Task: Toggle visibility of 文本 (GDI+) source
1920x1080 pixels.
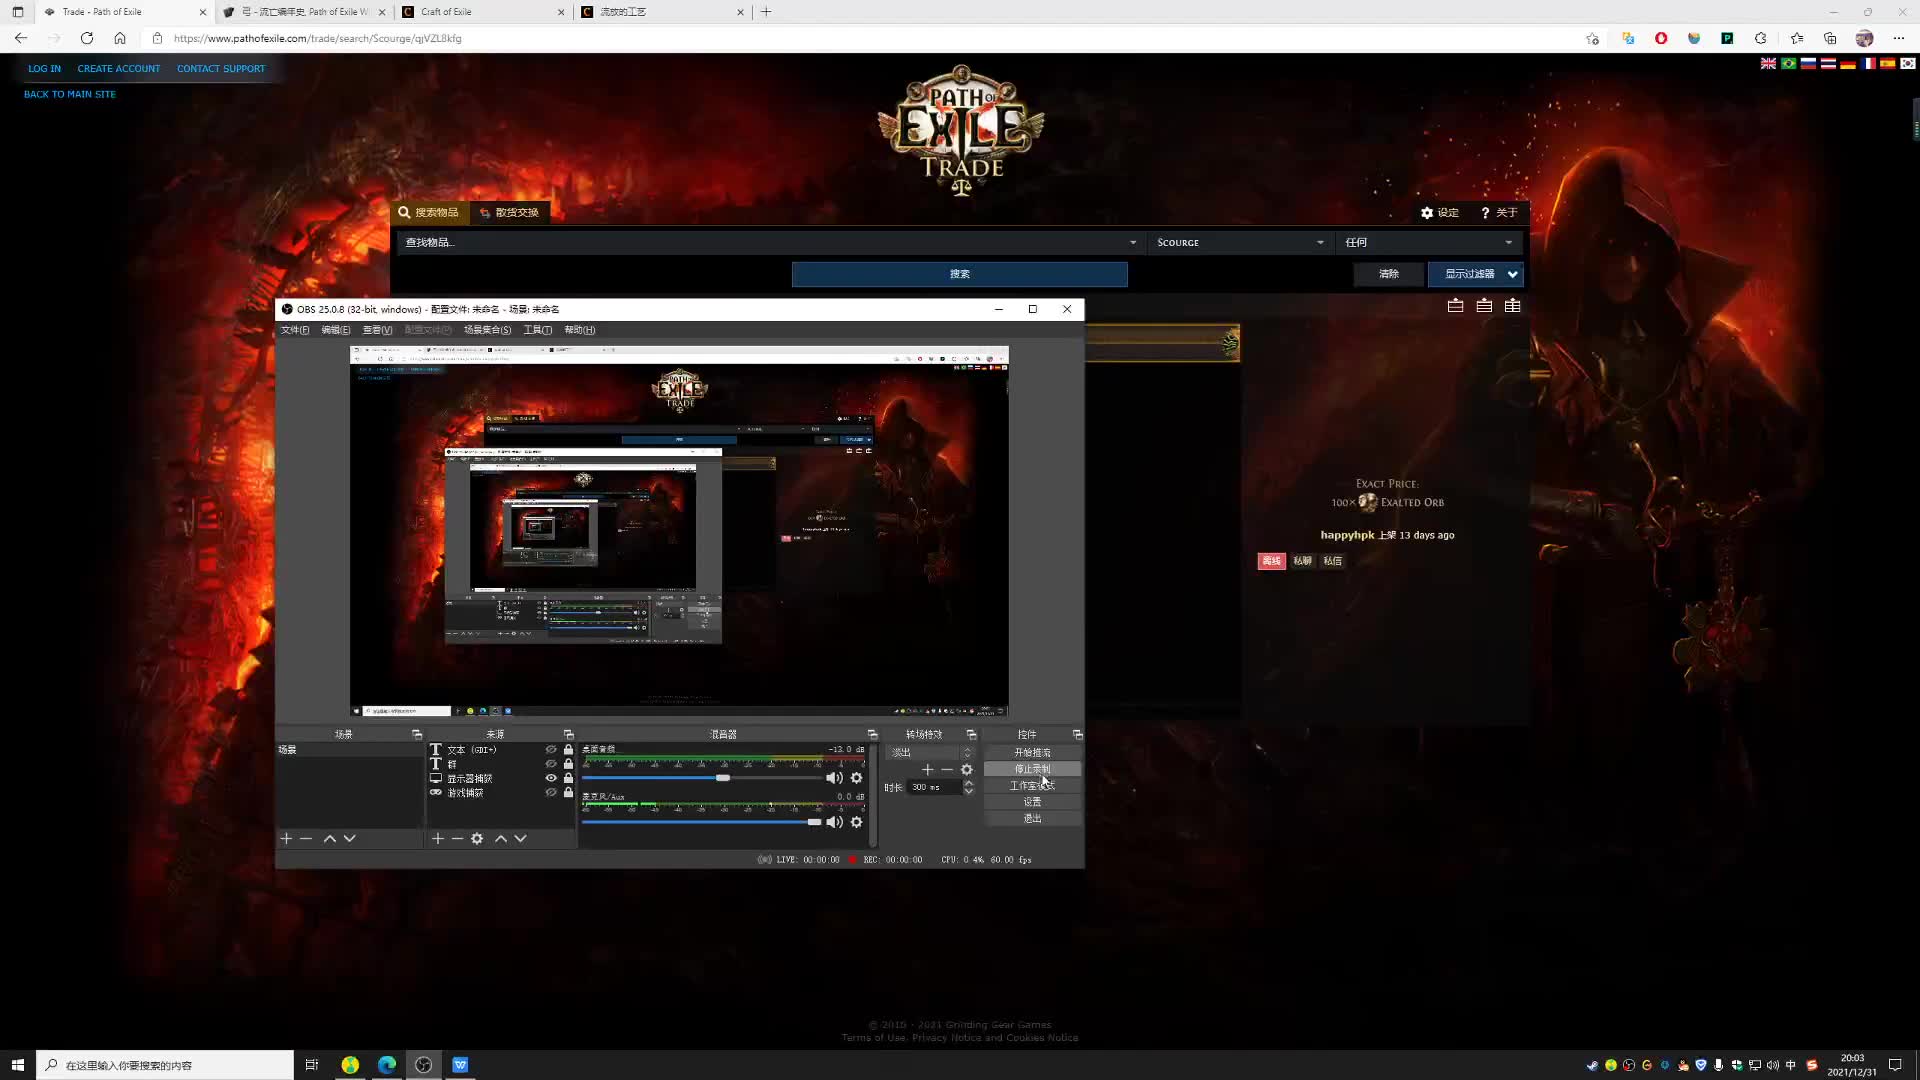Action: click(550, 749)
